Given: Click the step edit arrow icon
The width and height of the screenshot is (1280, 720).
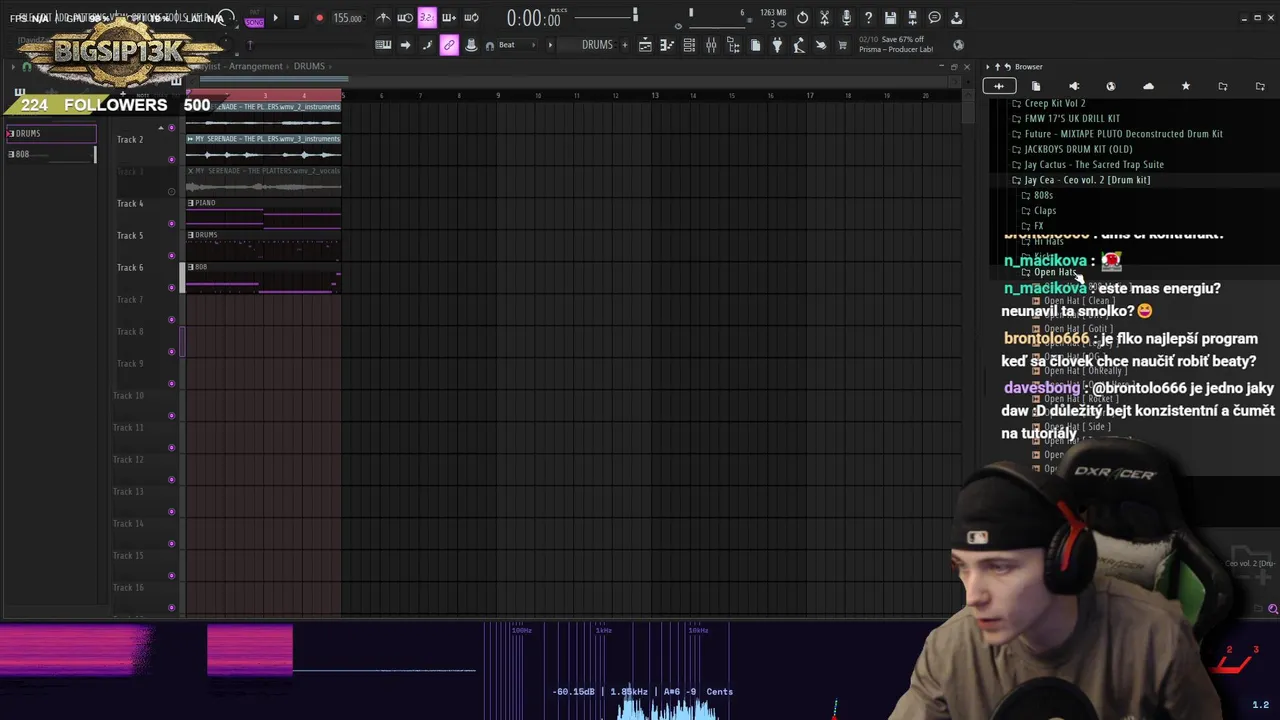Looking at the screenshot, I should (x=405, y=45).
